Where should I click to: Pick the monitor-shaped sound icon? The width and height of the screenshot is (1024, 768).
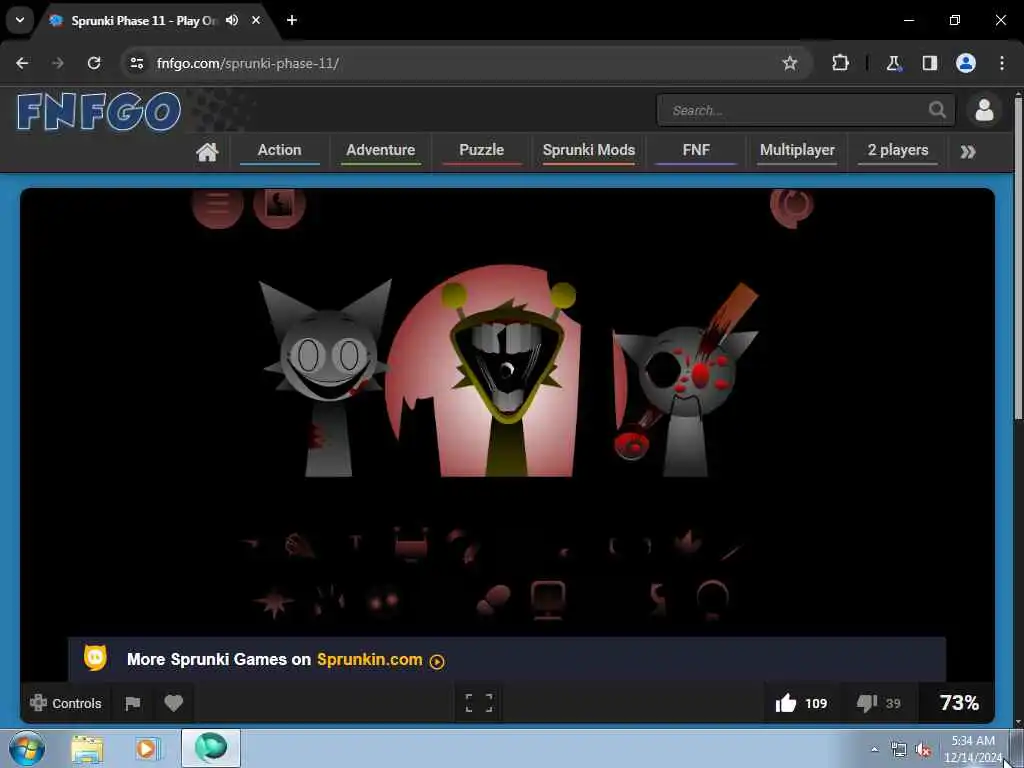(x=548, y=600)
